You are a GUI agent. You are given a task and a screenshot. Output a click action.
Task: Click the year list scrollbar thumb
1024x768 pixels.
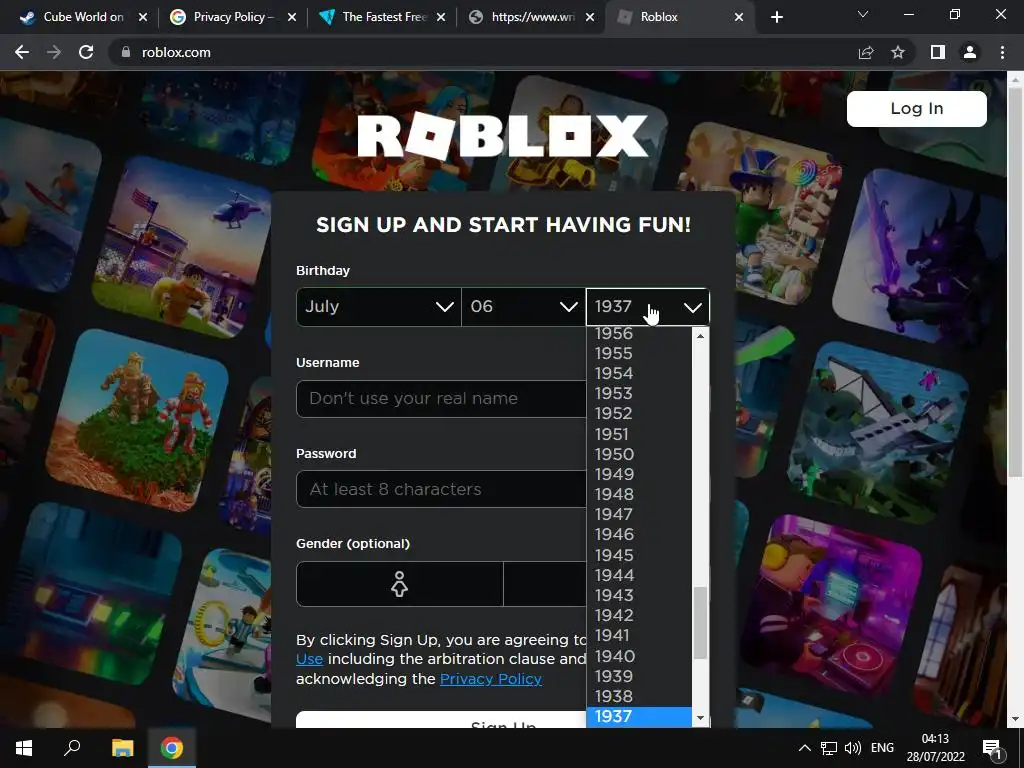[x=700, y=623]
